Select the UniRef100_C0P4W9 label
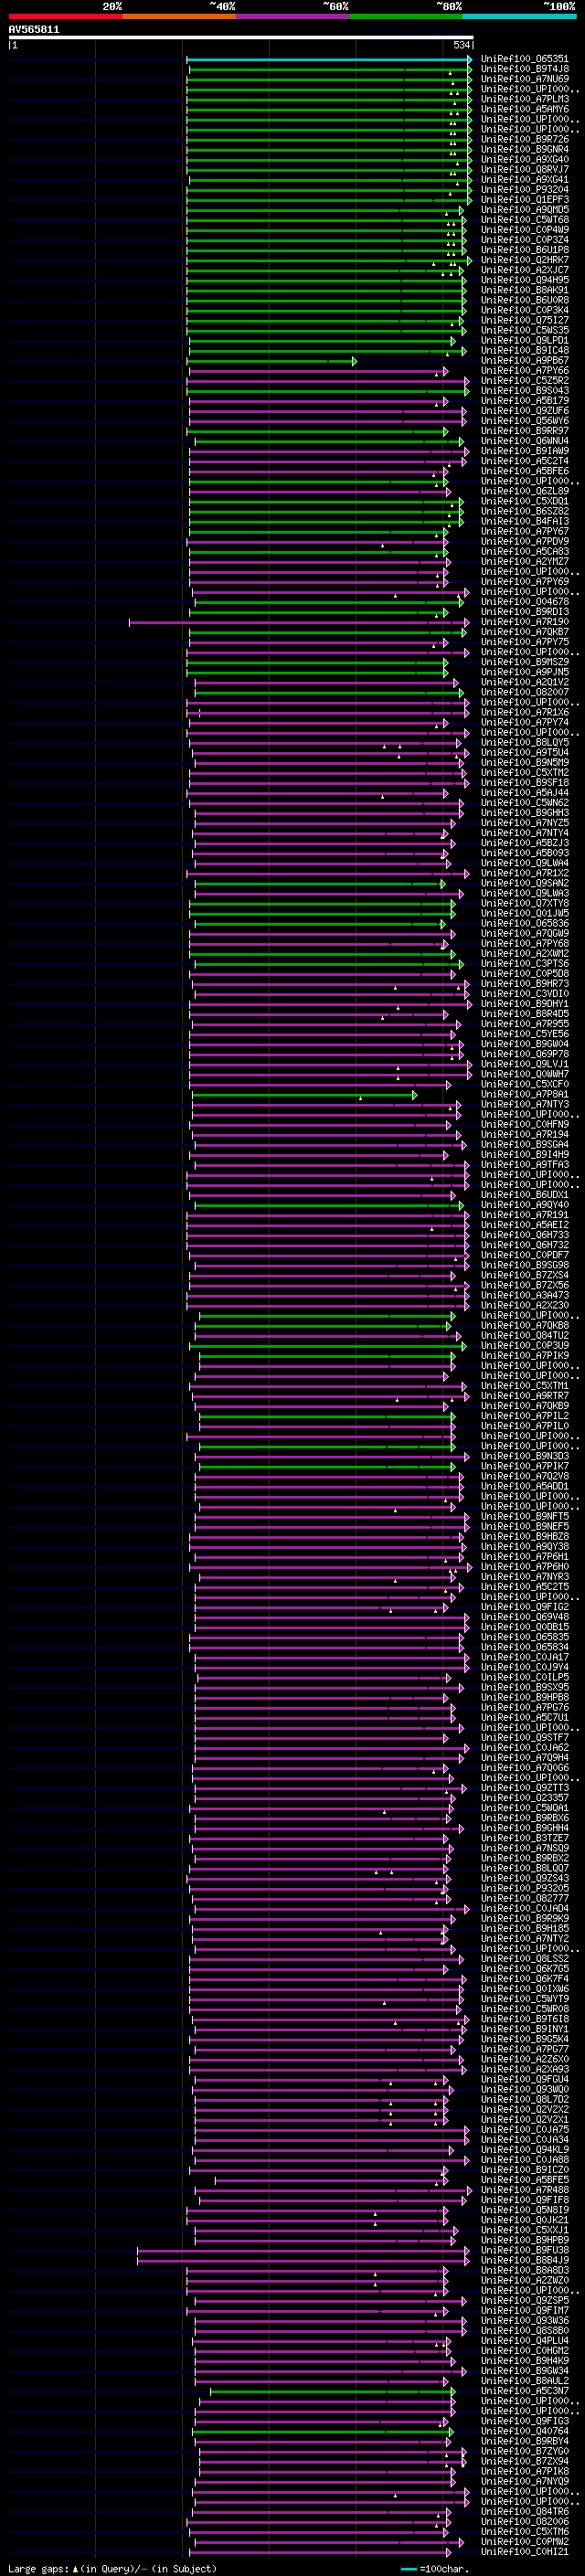This screenshot has height=2576, width=585. click(x=525, y=230)
